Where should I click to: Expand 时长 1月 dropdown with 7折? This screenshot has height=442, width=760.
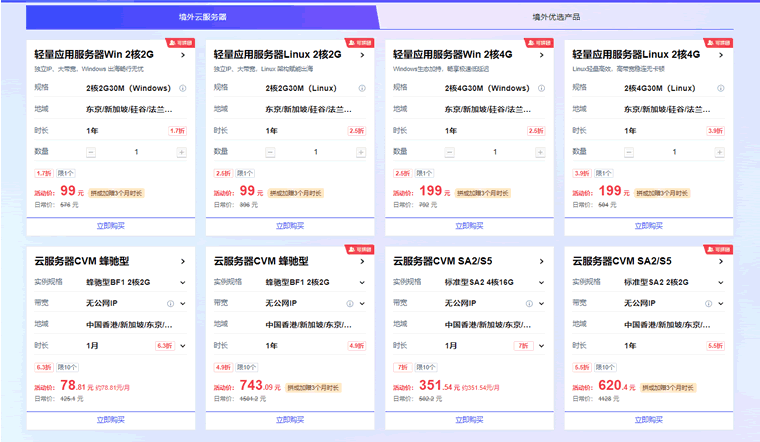[x=541, y=346]
